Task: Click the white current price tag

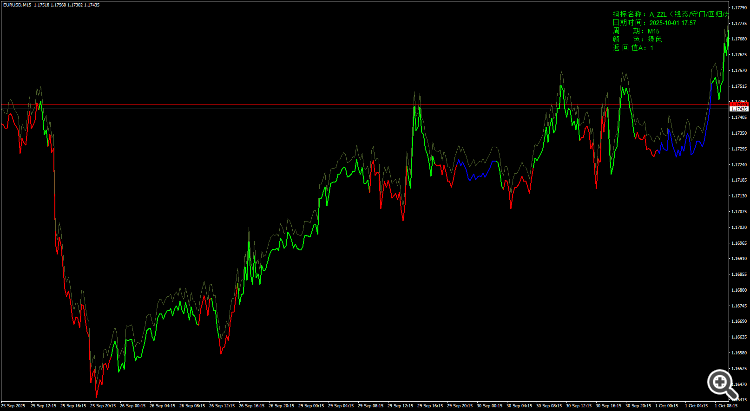Action: [739, 109]
